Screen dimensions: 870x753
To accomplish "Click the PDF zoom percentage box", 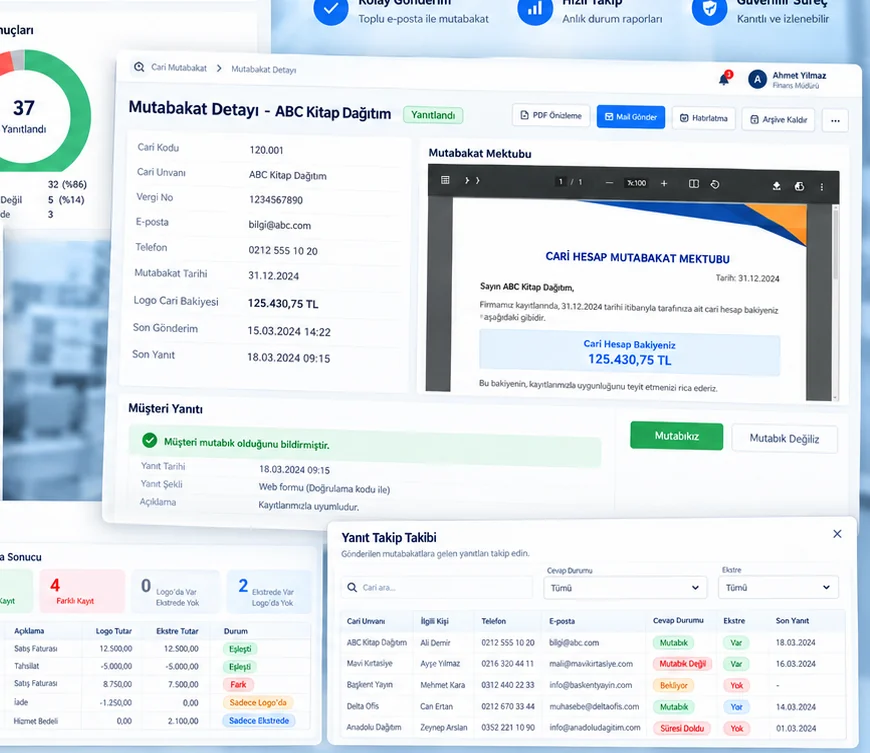I will point(636,183).
